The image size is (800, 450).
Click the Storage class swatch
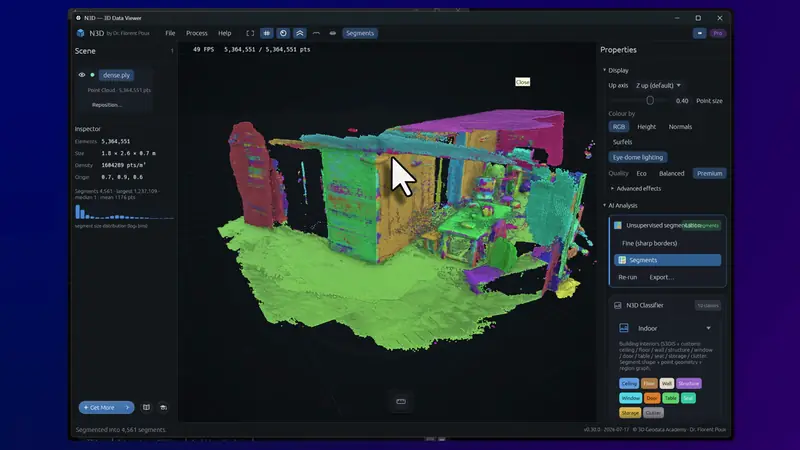[630, 413]
